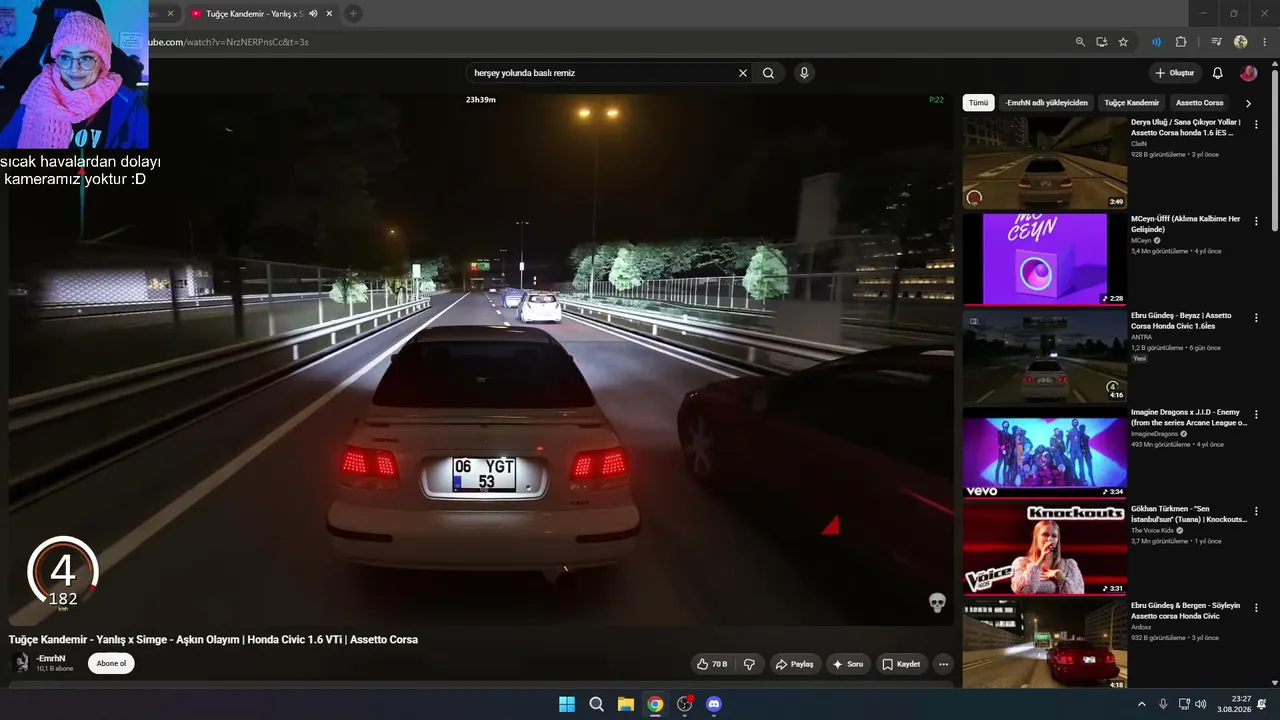The height and width of the screenshot is (720, 1280).
Task: Open options for Imagine Dragons Enemy video
Action: tap(1256, 414)
